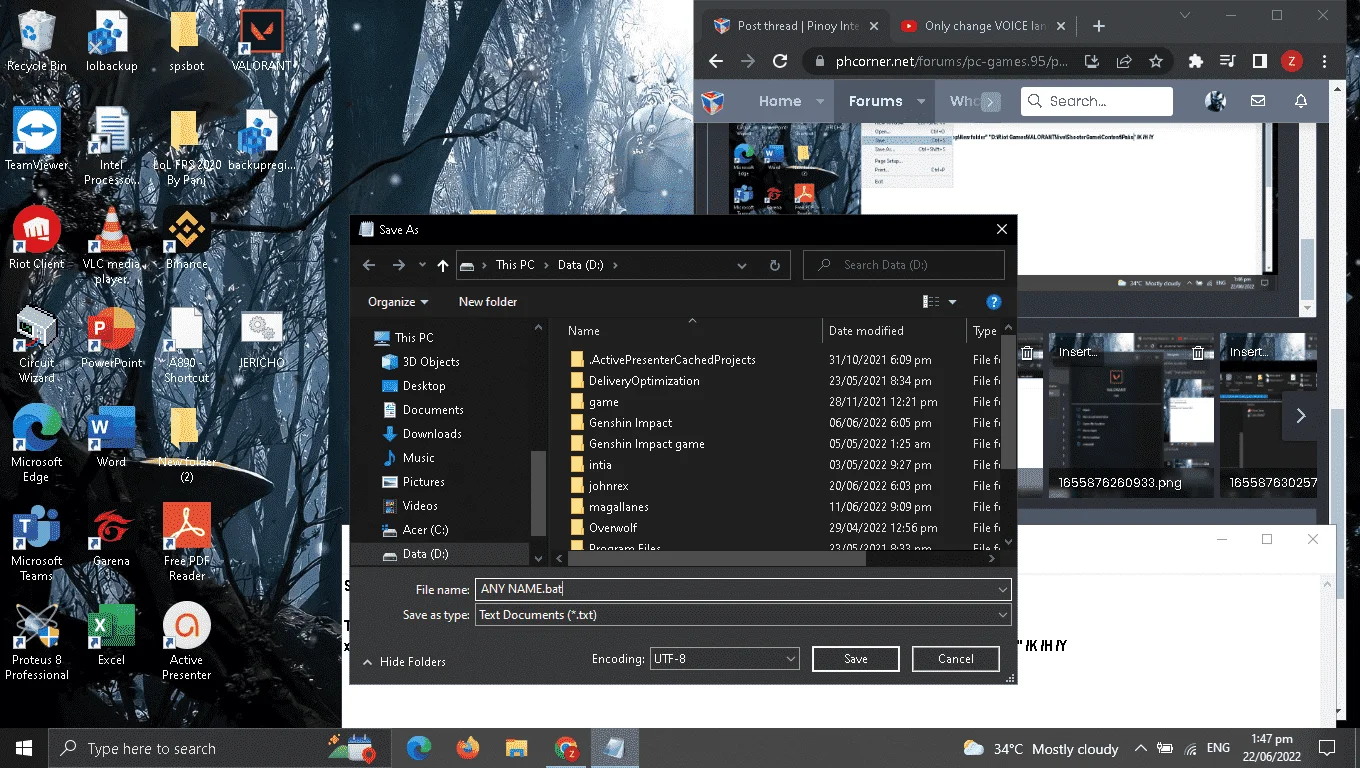
Task: Show next attachment thumbnails arrow
Action: pyautogui.click(x=1300, y=415)
